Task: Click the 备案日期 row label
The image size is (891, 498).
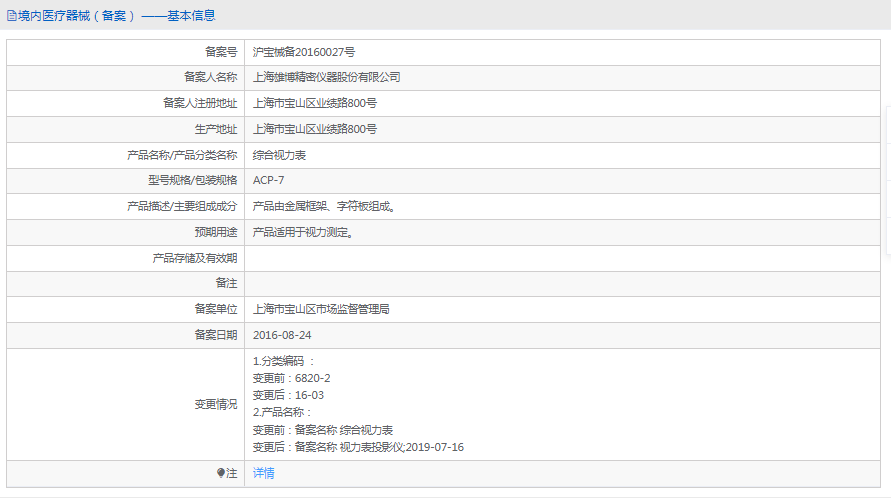Action: coord(216,335)
